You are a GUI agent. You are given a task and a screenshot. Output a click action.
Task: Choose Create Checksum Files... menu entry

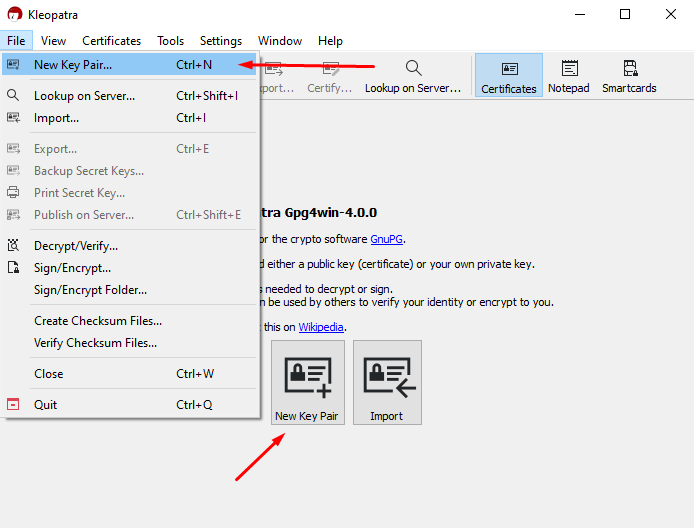pyautogui.click(x=129, y=320)
